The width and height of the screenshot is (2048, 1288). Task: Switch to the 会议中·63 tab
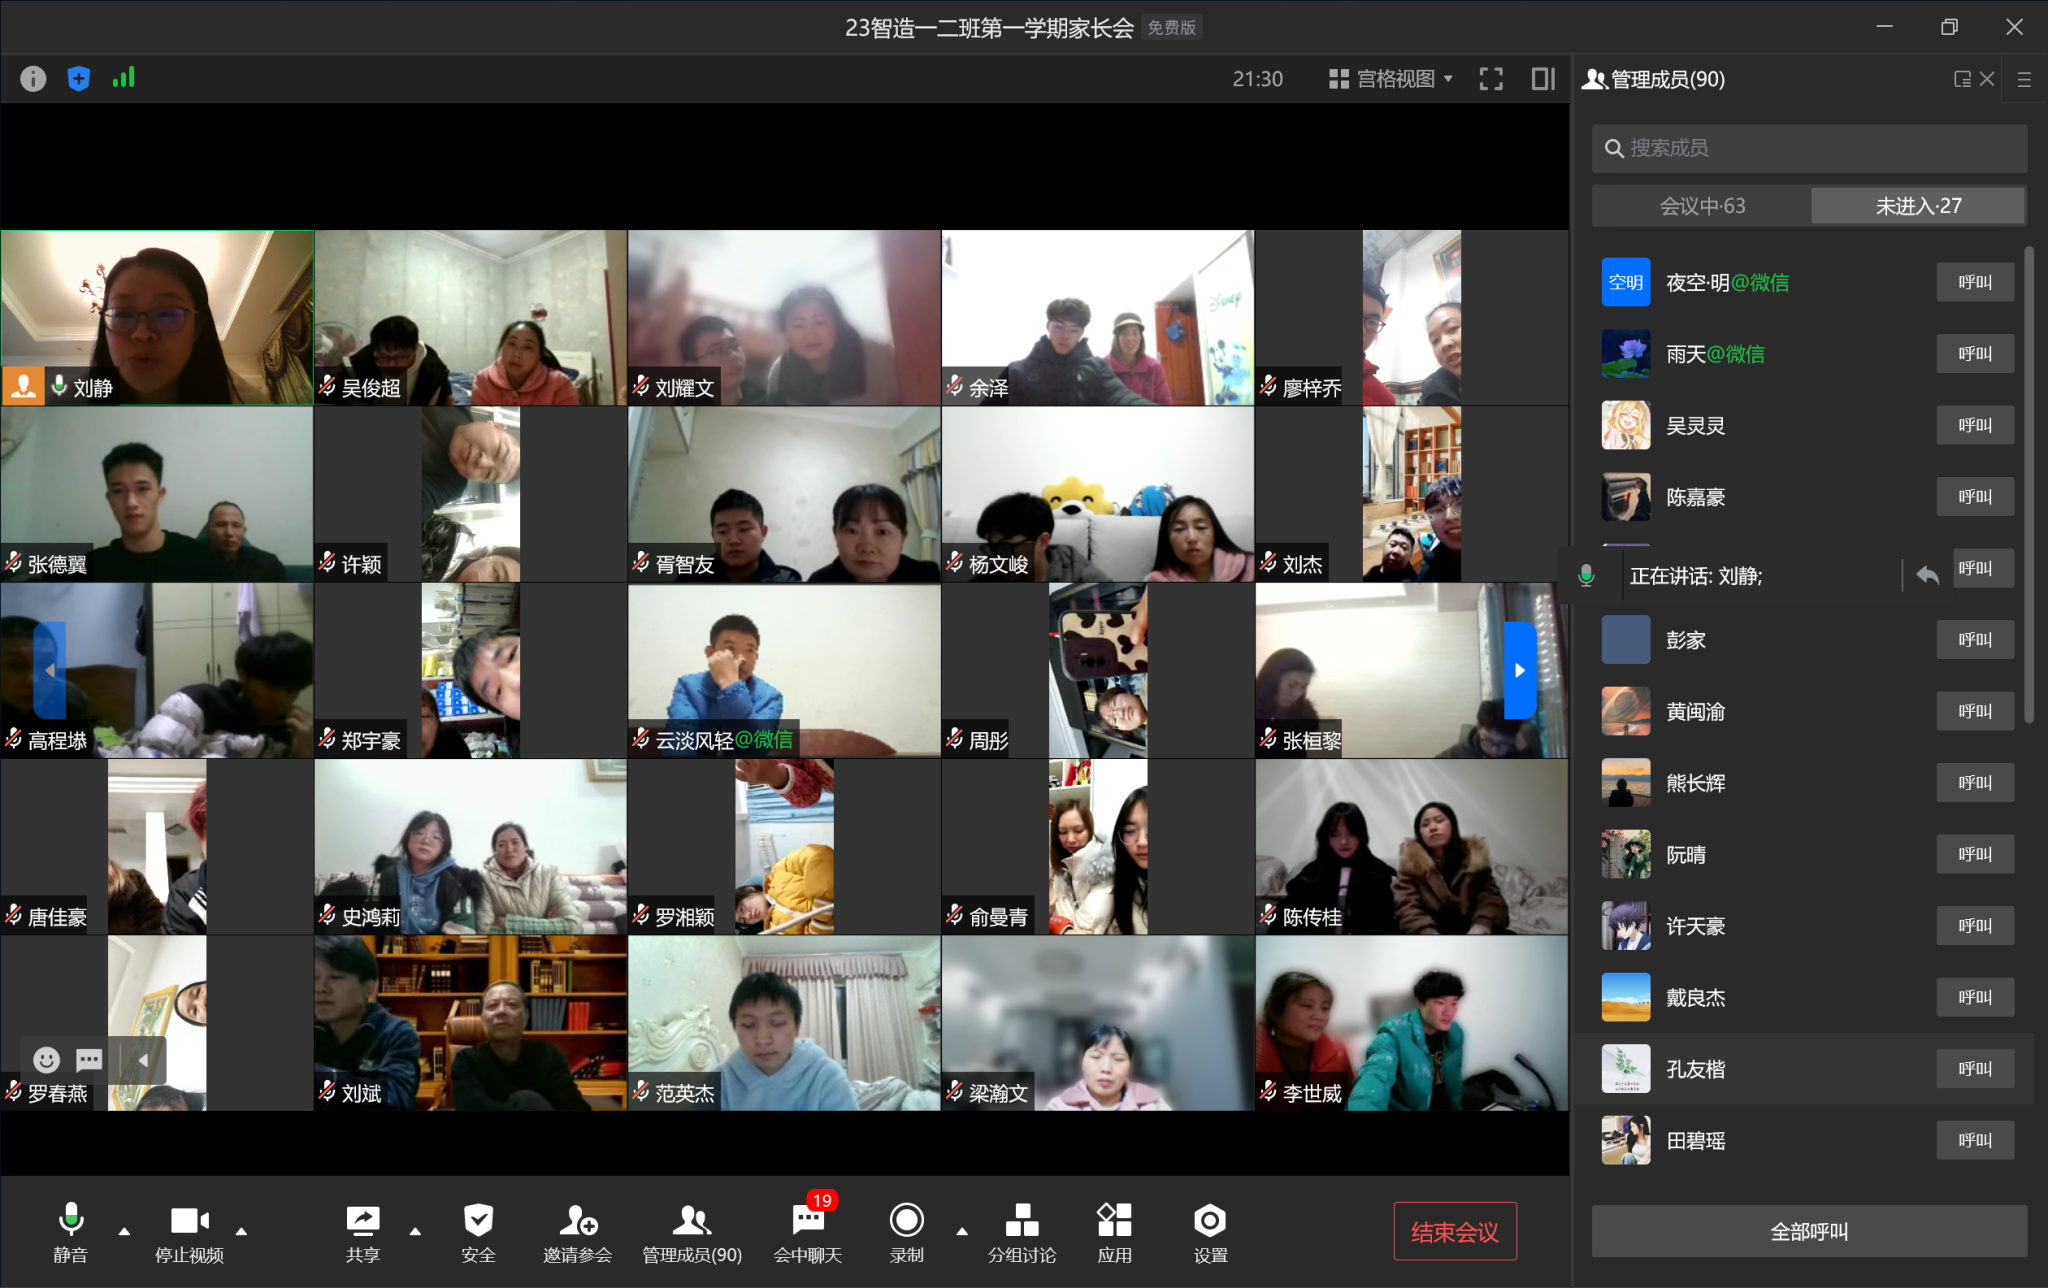[x=1702, y=206]
